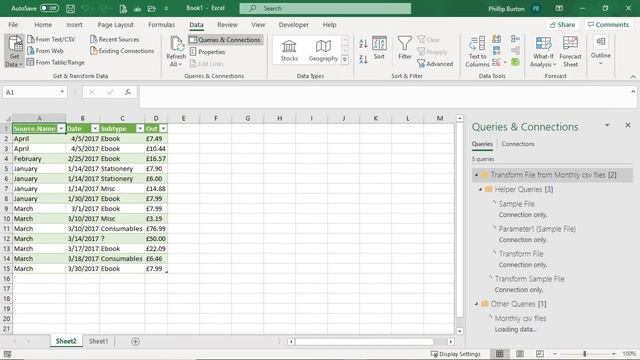This screenshot has height=360, width=640.
Task: Open Subtype column filter dropdown
Action: (x=140, y=129)
